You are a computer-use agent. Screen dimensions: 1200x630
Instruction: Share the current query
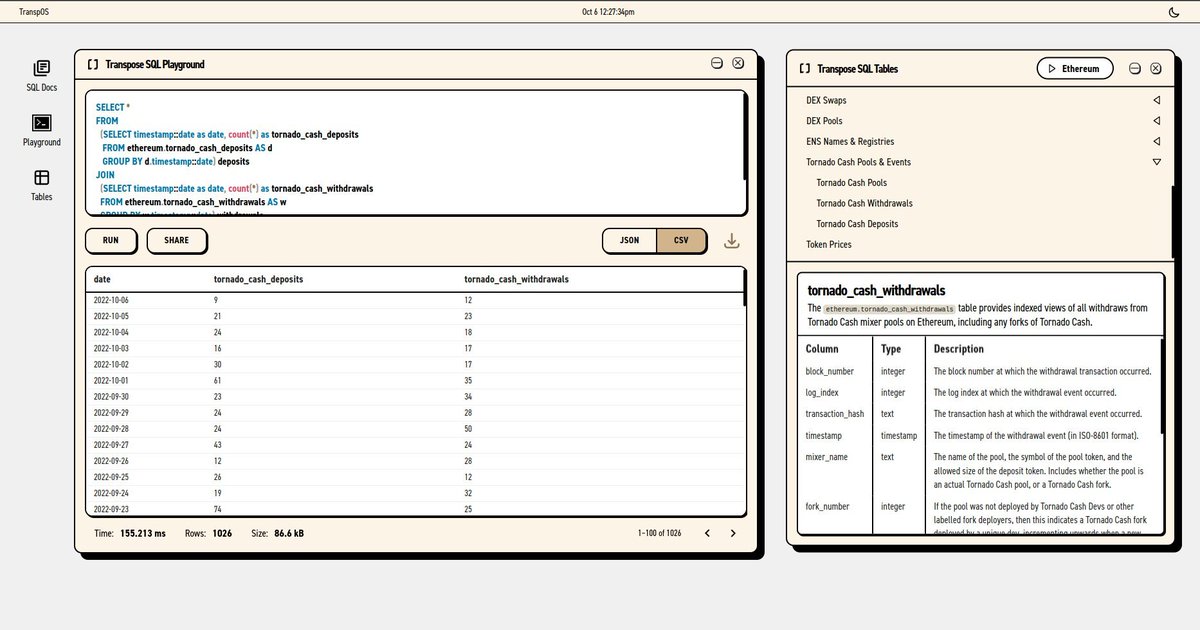pyautogui.click(x=176, y=241)
